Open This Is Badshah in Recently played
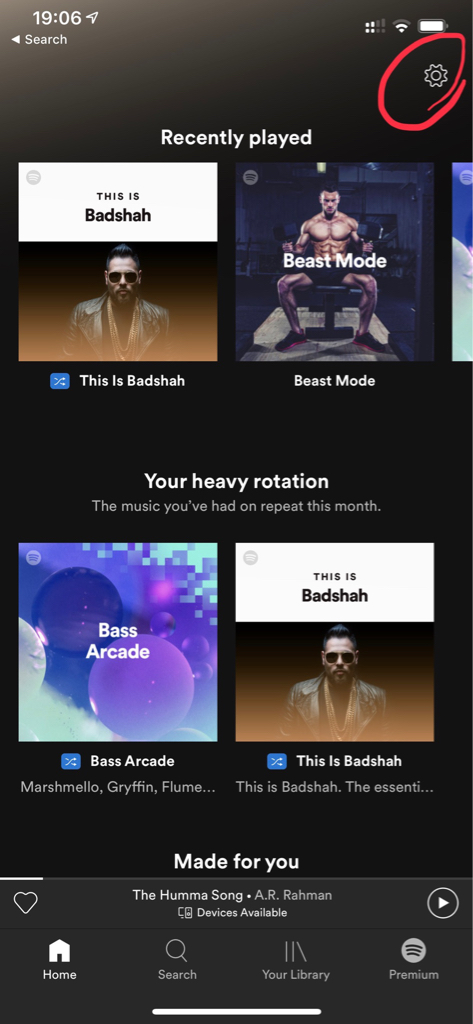This screenshot has width=473, height=1024. [x=118, y=262]
